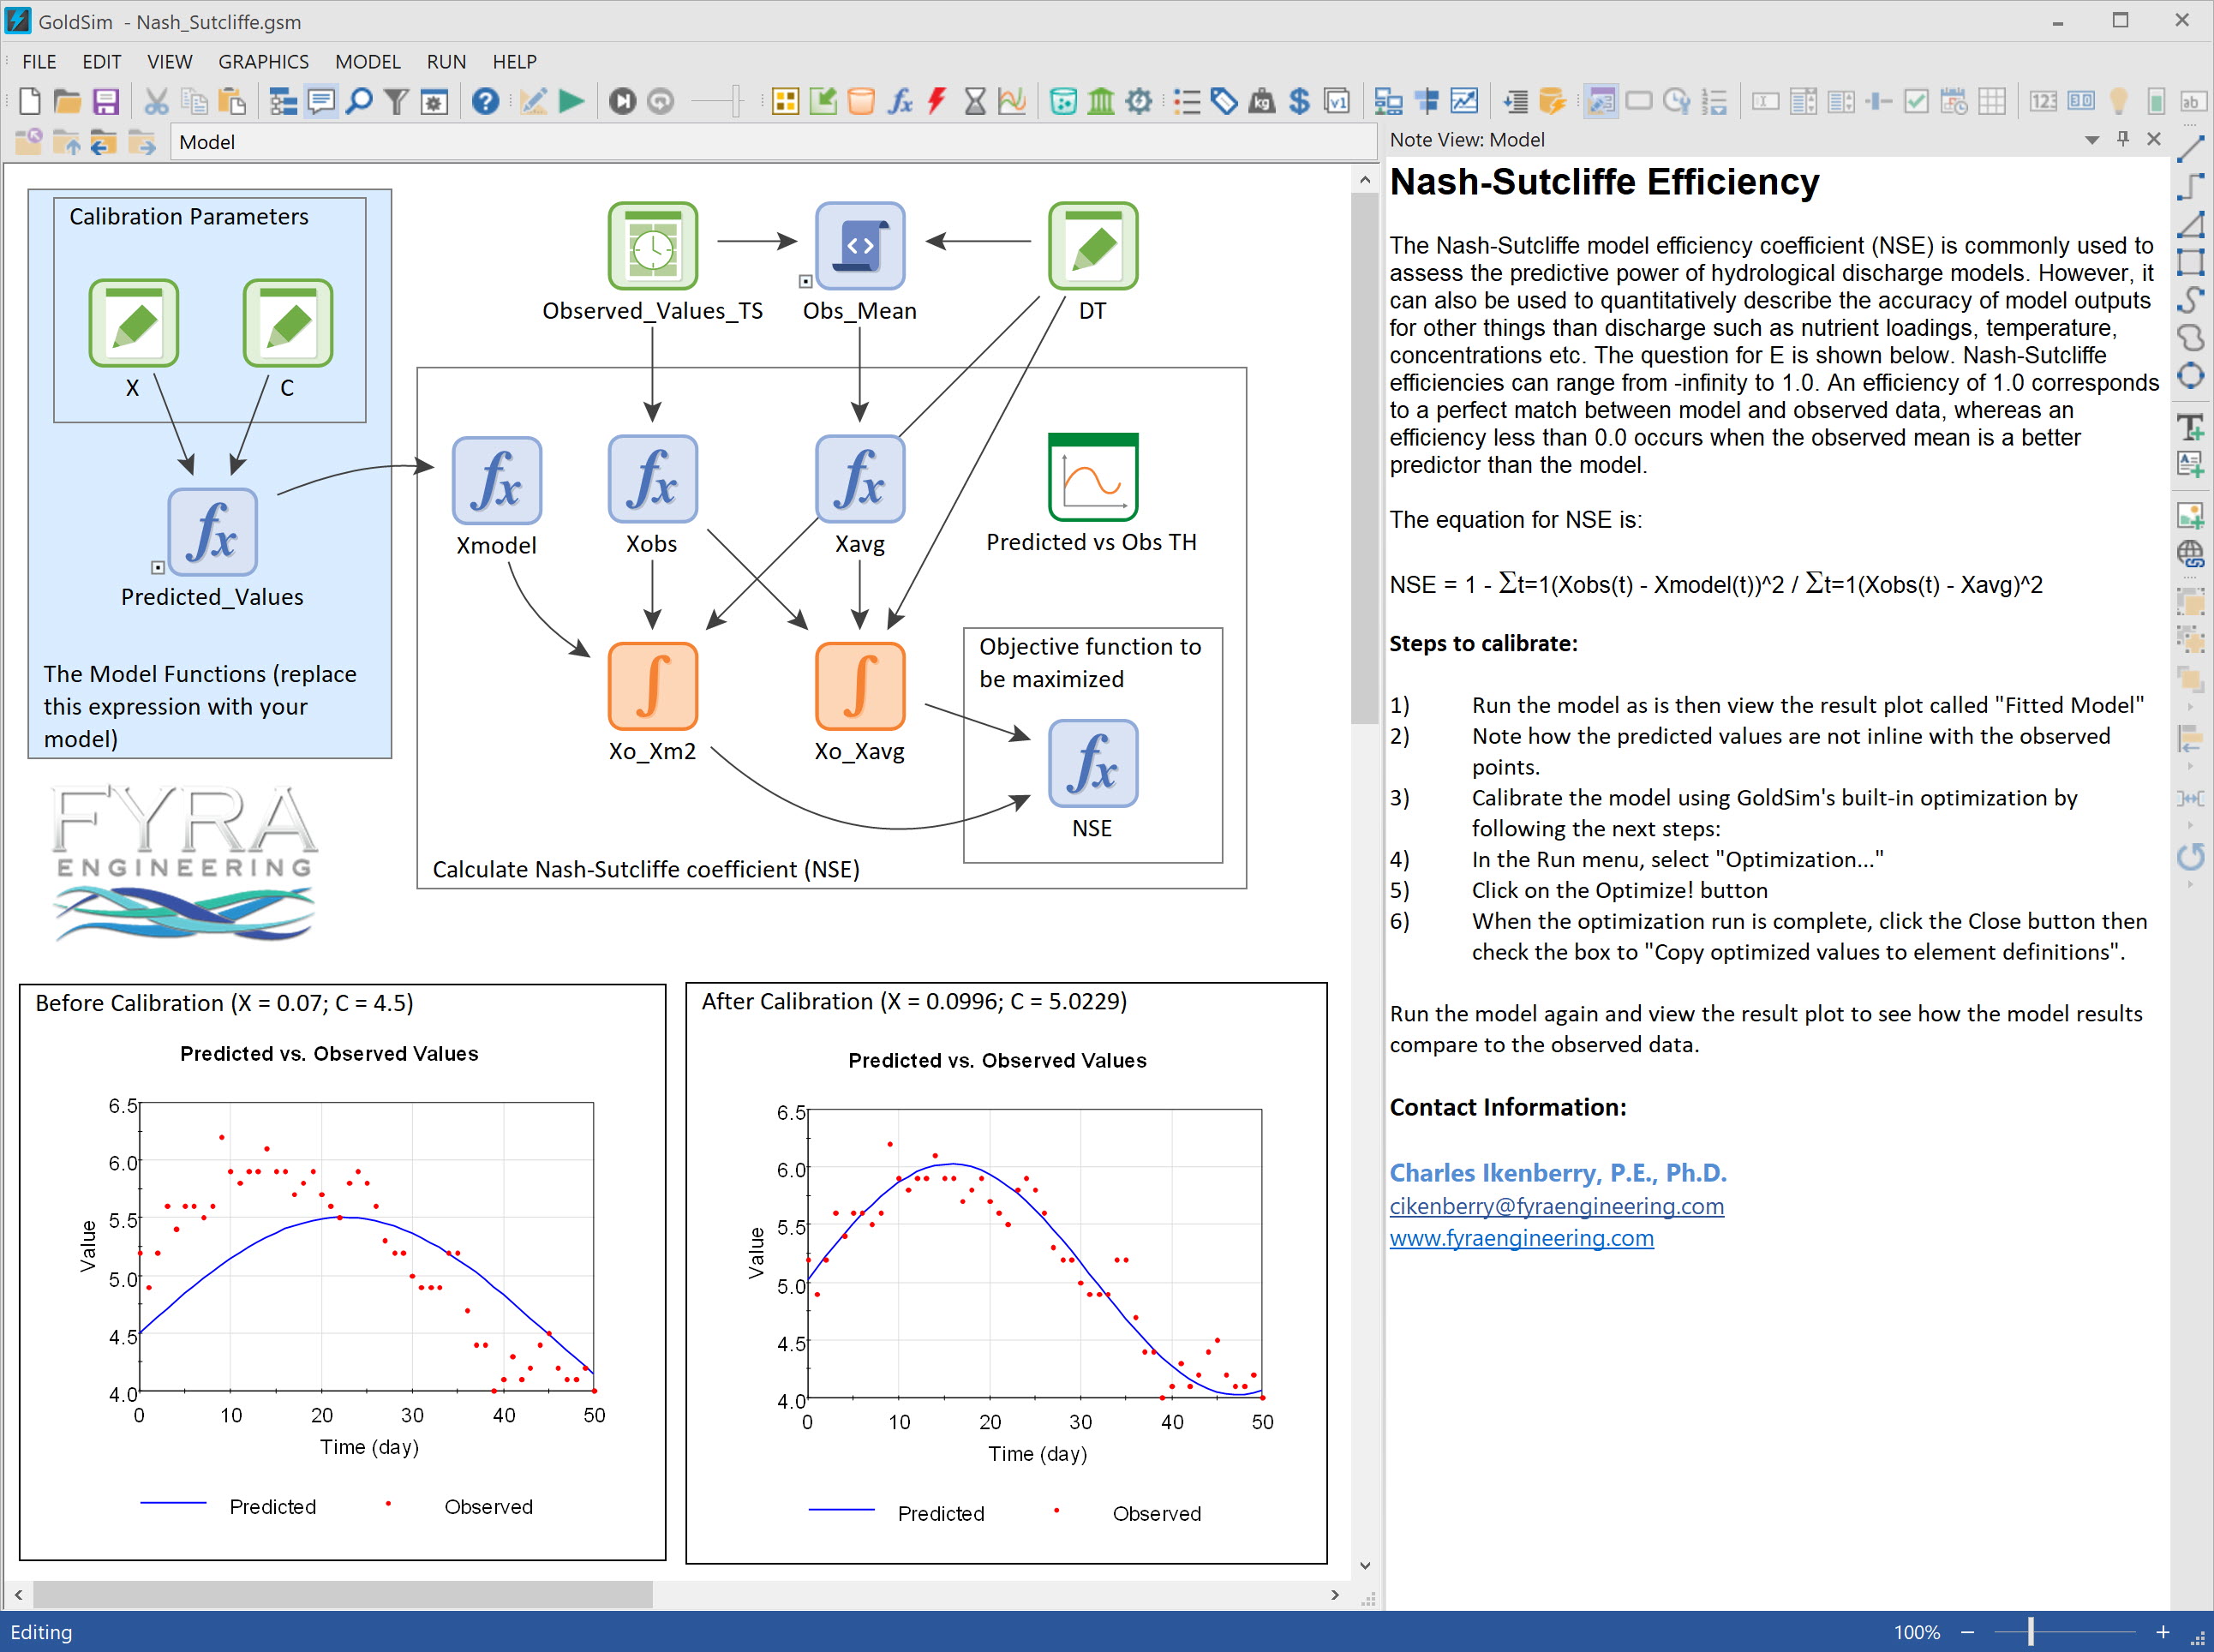Insert an Event red lightning icon
2214x1652 pixels.
click(937, 101)
